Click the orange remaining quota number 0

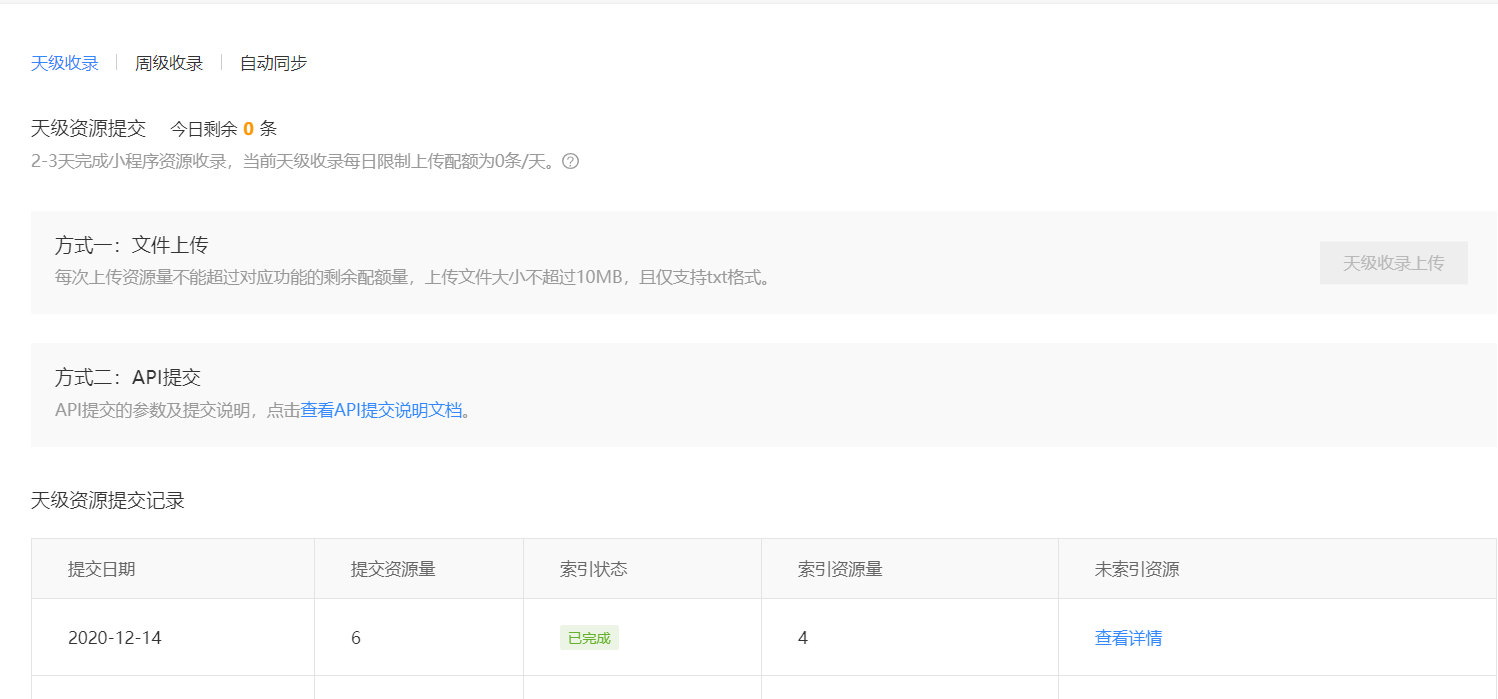[248, 129]
